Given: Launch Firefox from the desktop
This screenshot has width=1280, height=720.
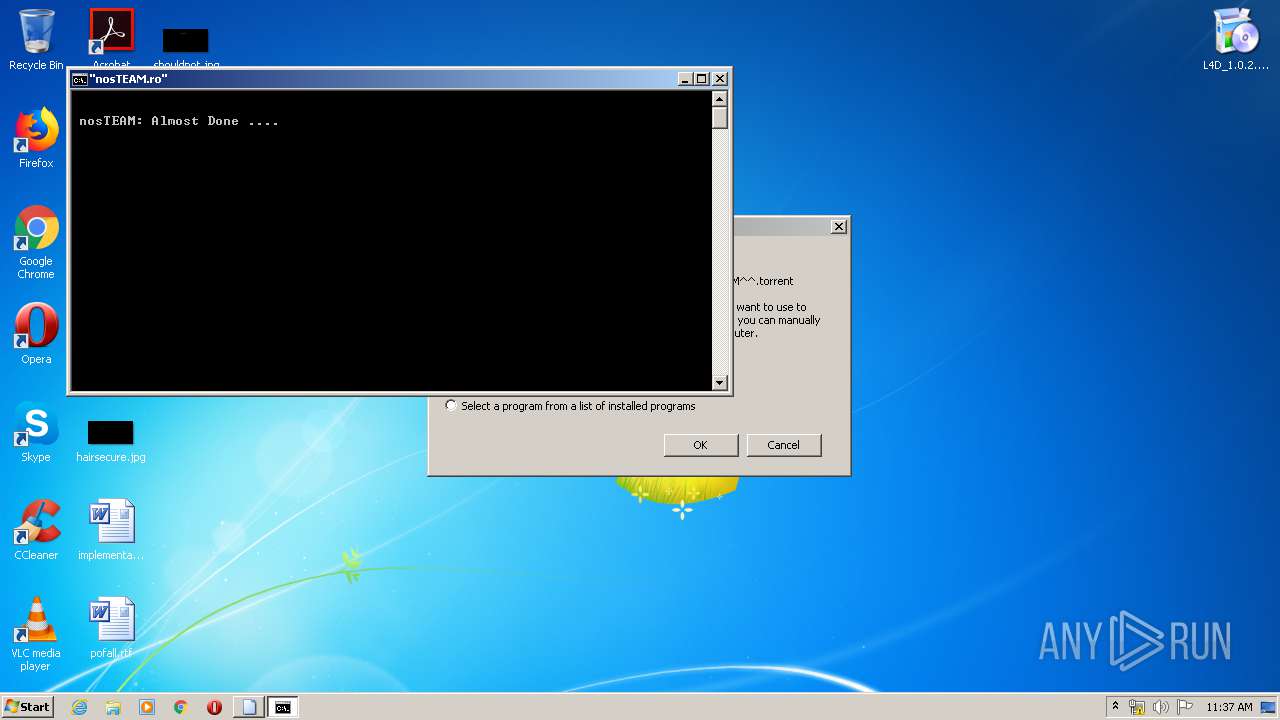Looking at the screenshot, I should pyautogui.click(x=36, y=138).
